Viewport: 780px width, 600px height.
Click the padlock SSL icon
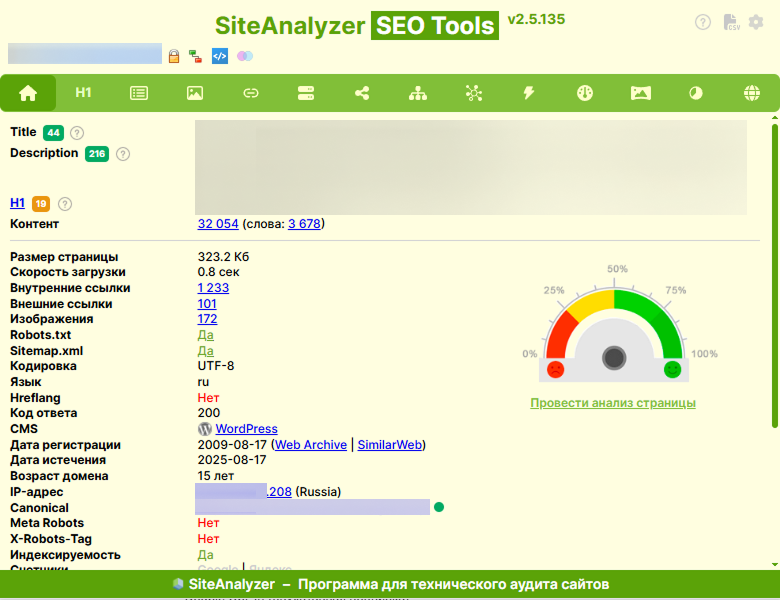[x=174, y=56]
